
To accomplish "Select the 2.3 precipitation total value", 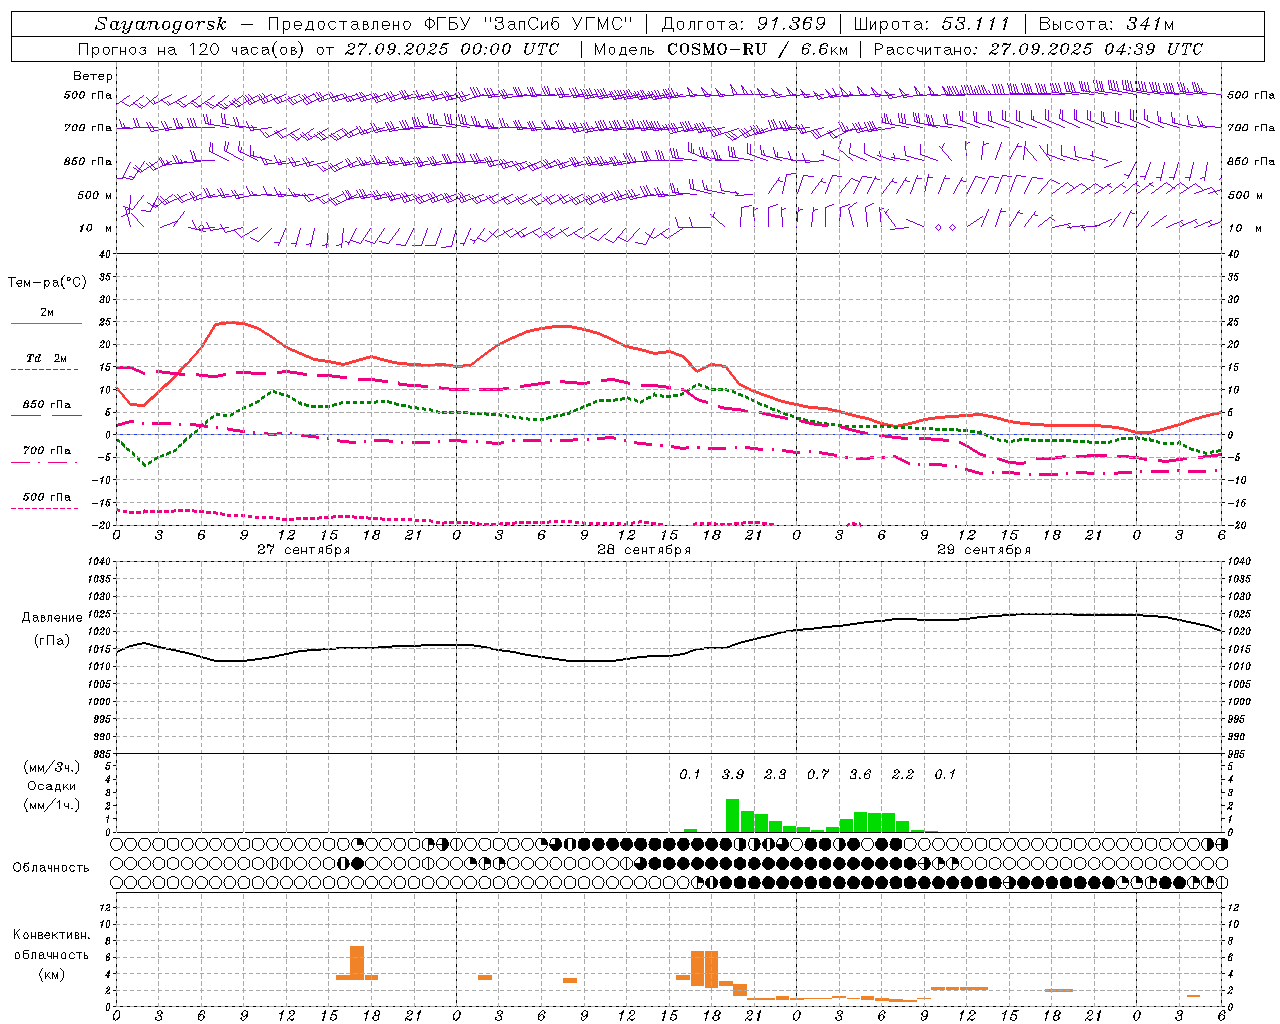I will (x=775, y=774).
